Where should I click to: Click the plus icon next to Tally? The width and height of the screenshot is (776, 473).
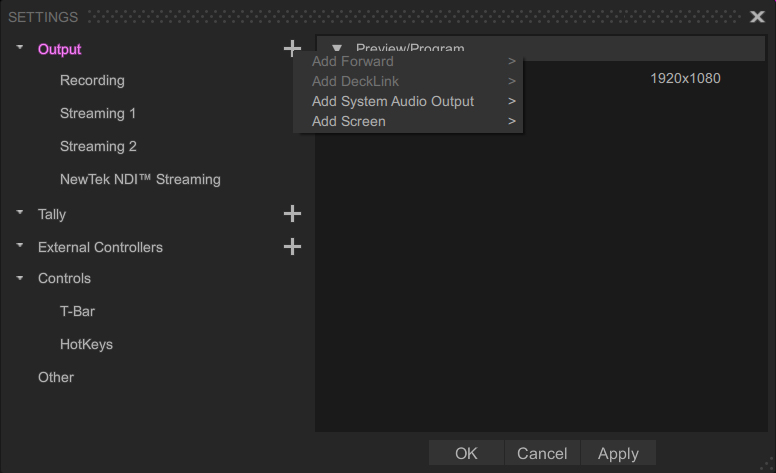(x=292, y=214)
